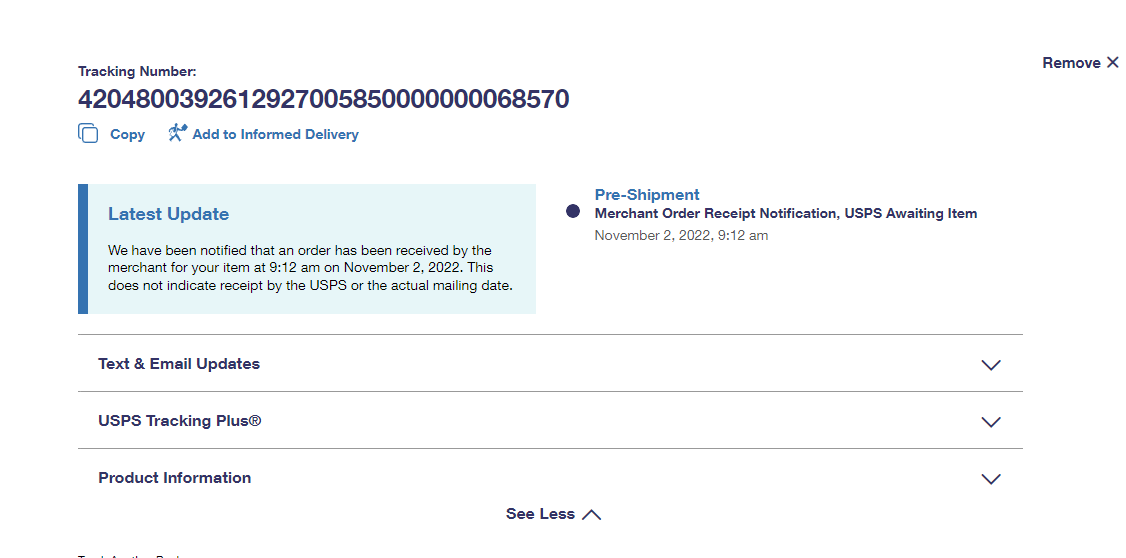Open the Pre-Shipment status link

pos(647,195)
